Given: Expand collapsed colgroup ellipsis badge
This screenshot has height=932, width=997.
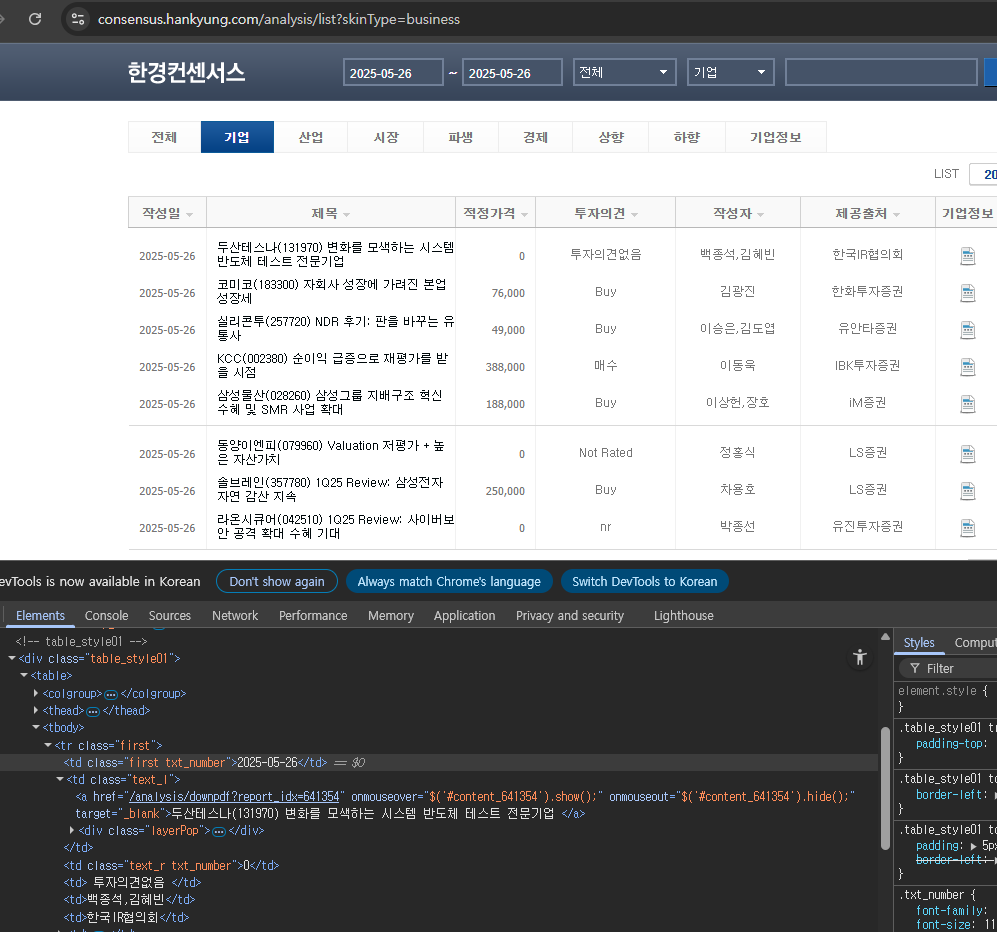Looking at the screenshot, I should (x=111, y=694).
